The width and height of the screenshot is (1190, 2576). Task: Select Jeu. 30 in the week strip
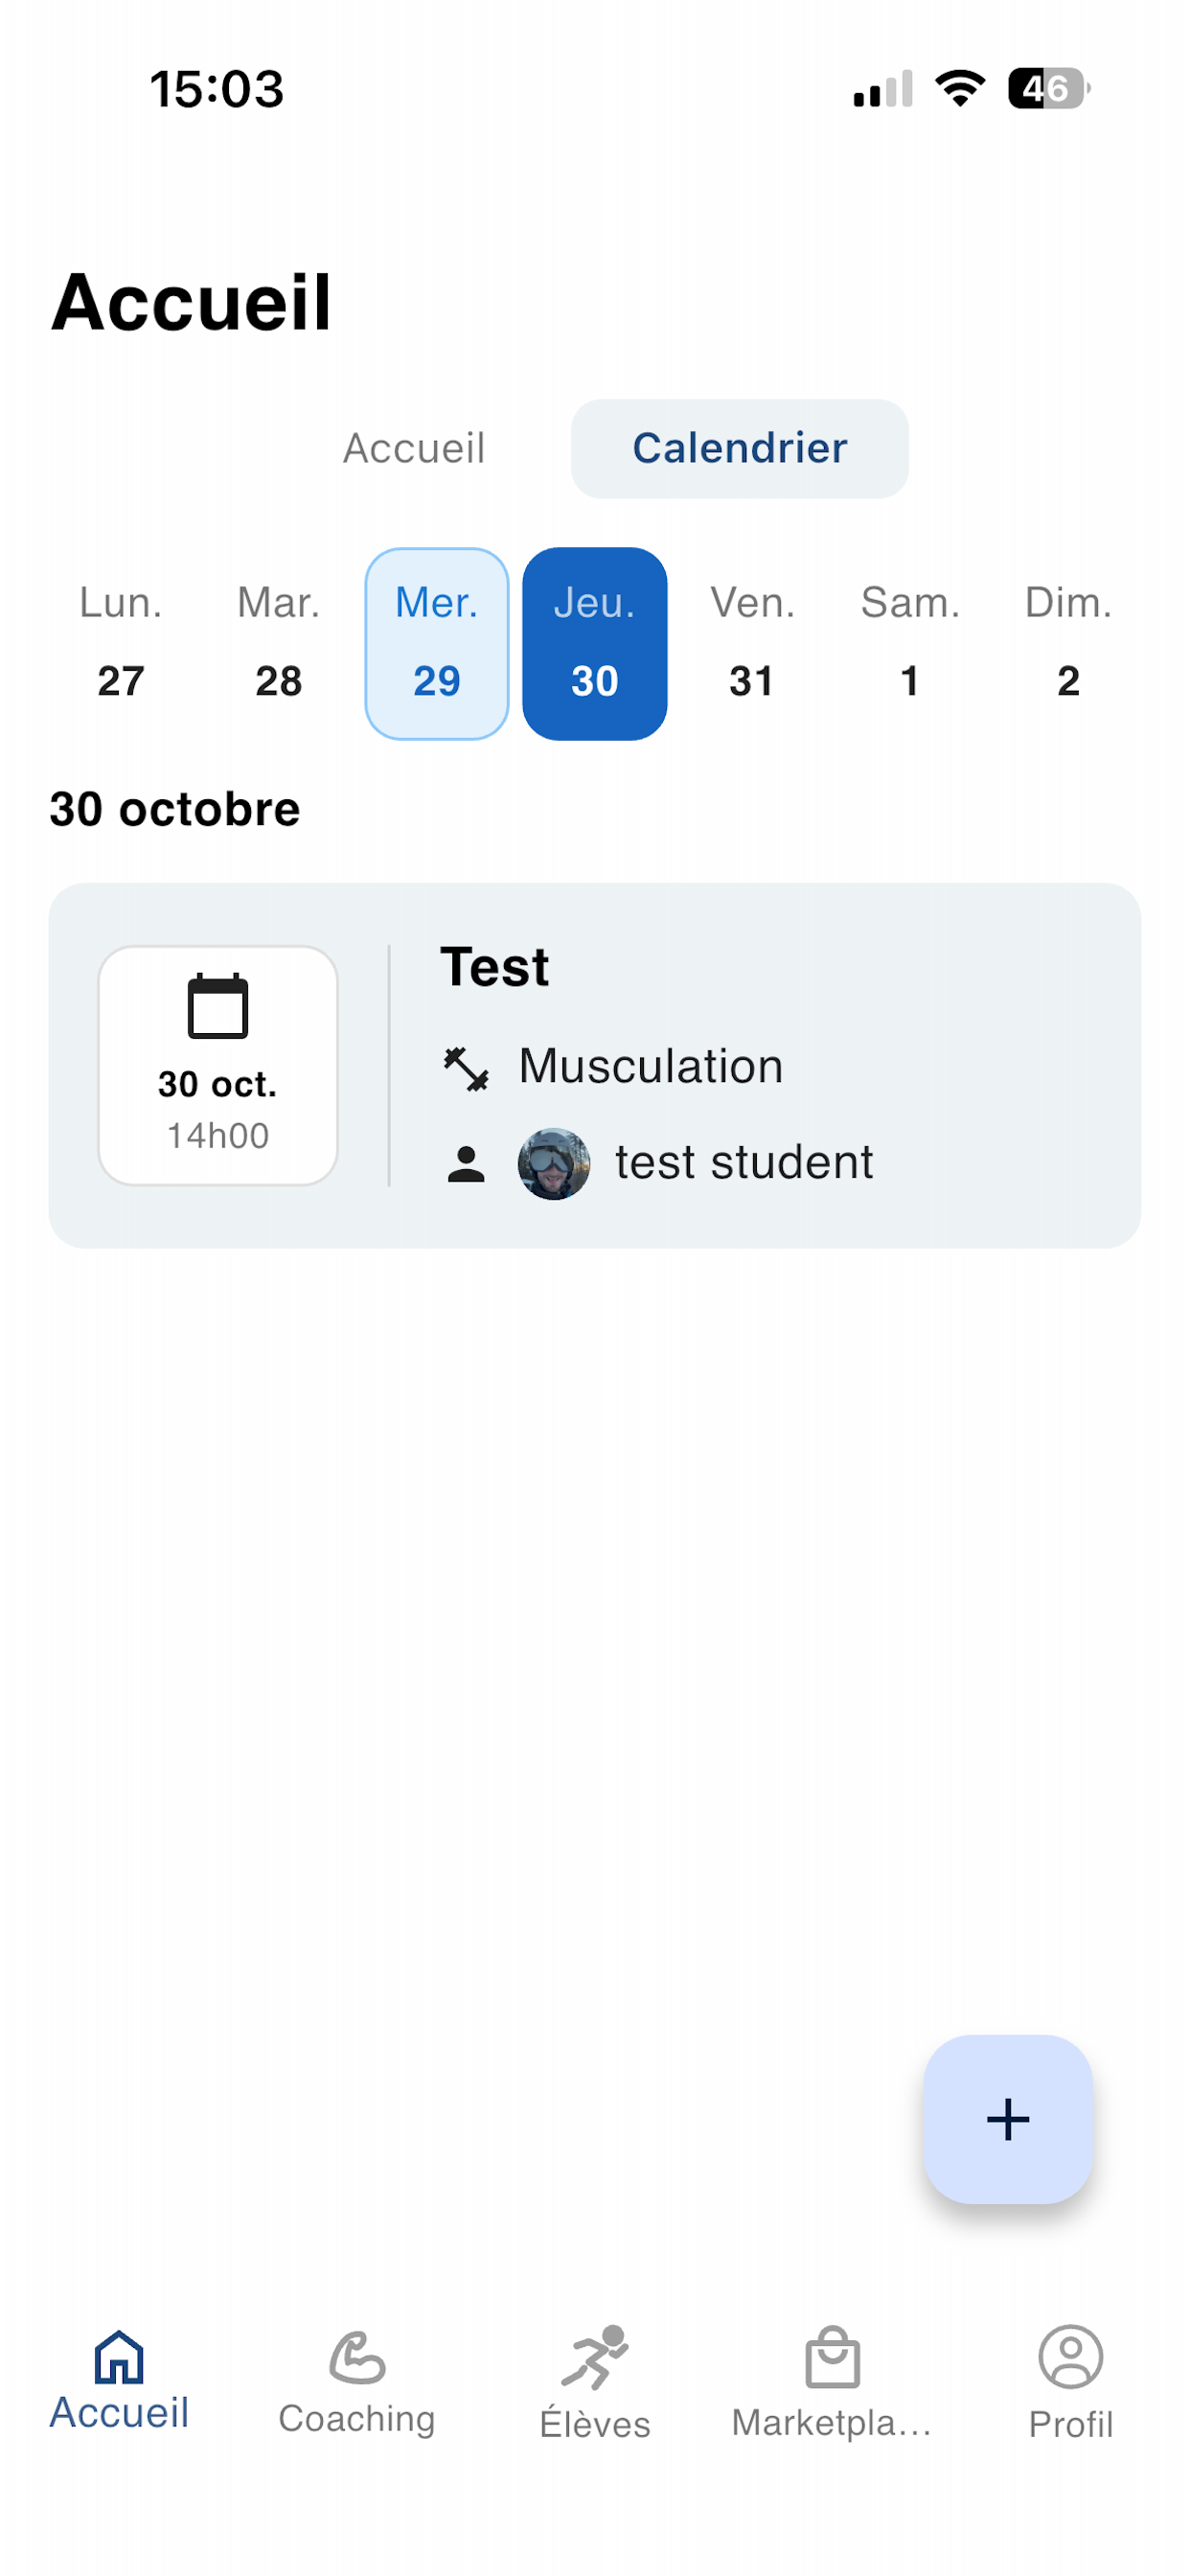point(595,643)
